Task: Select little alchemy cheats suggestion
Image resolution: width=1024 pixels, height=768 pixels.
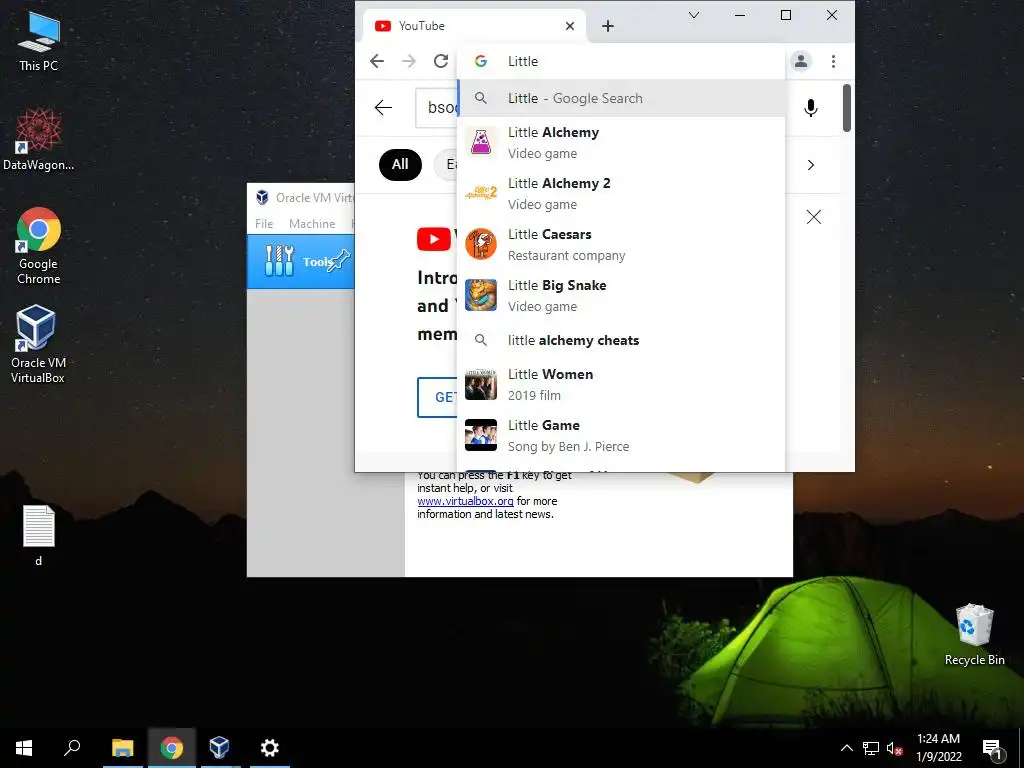Action: tap(621, 340)
